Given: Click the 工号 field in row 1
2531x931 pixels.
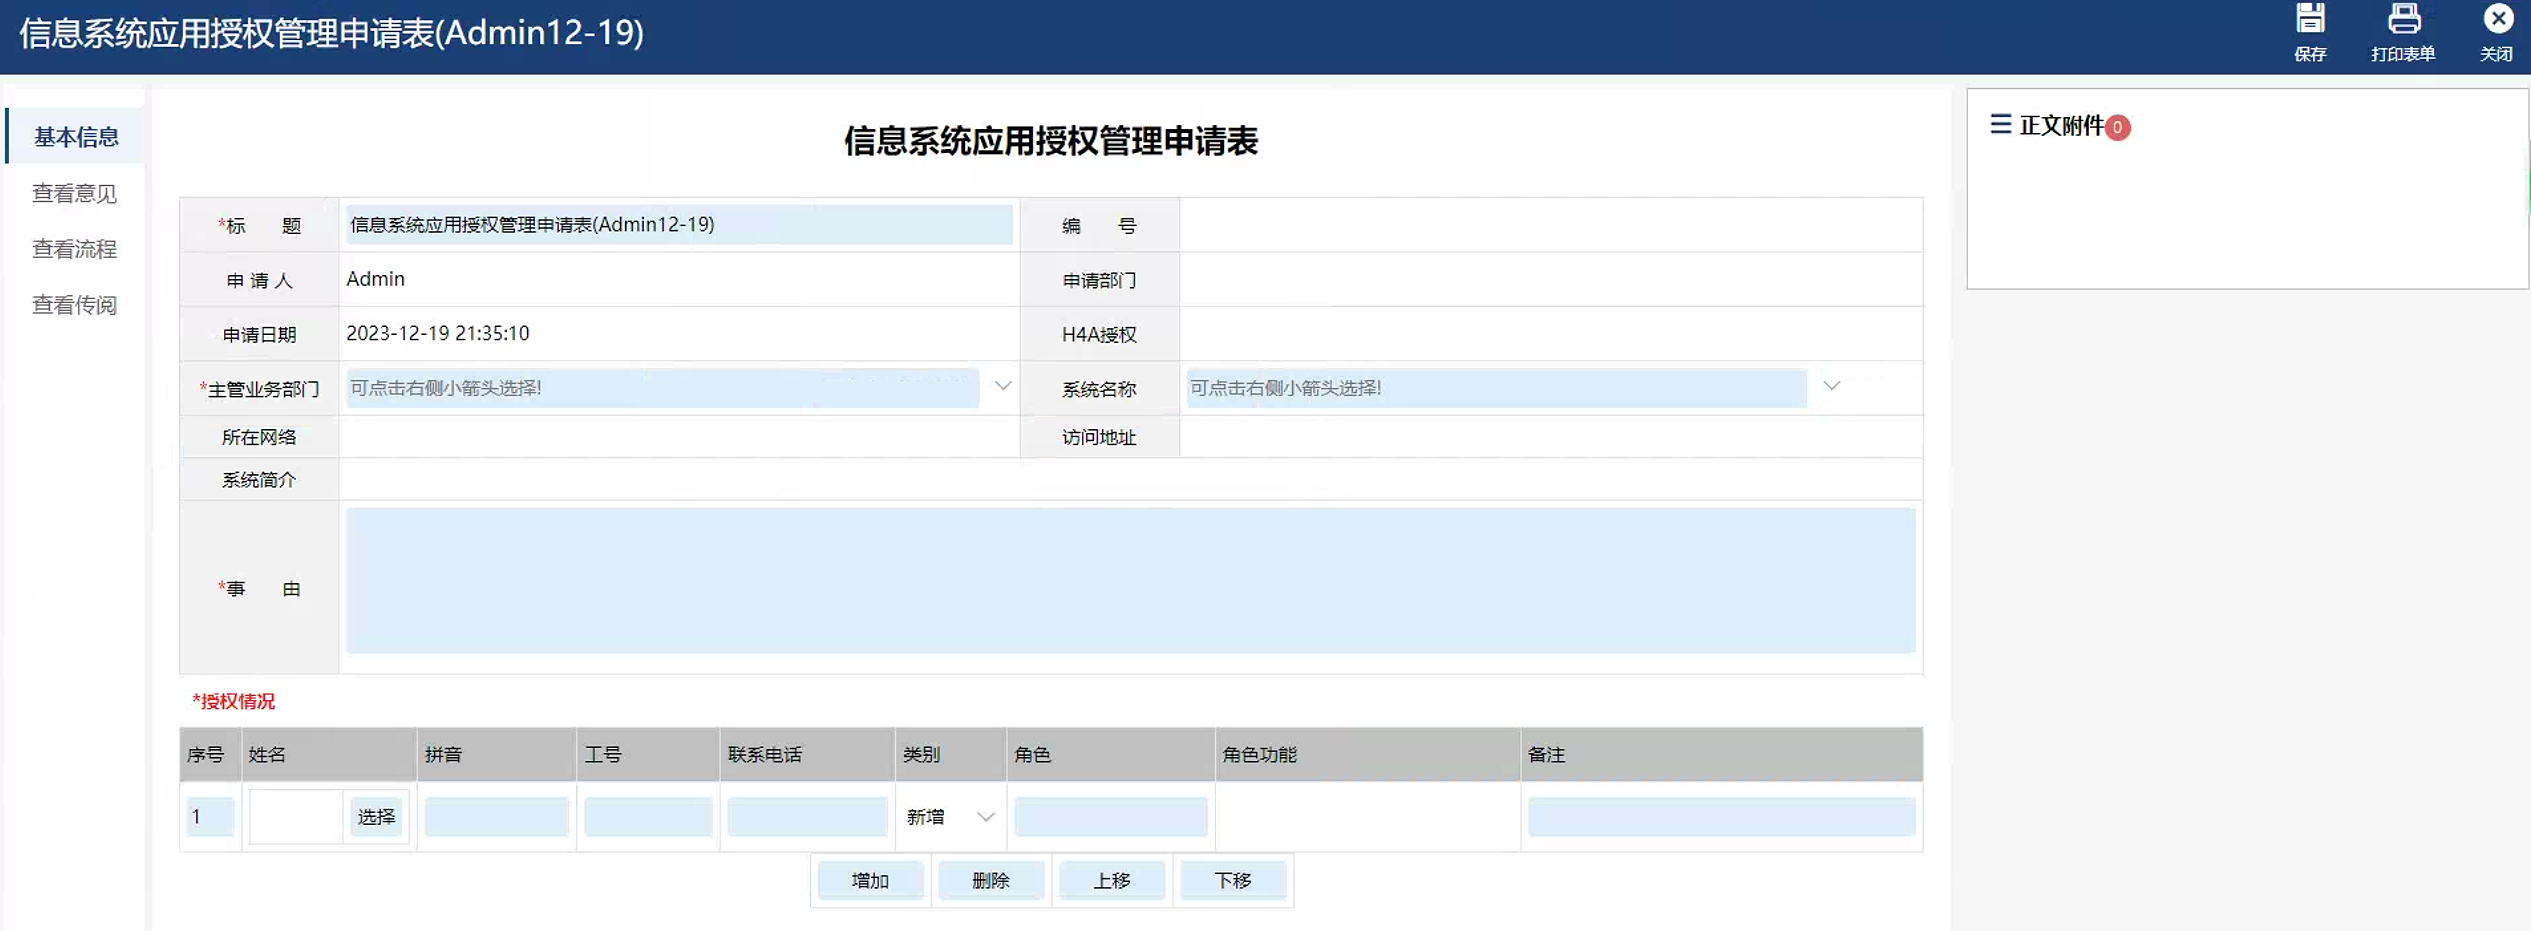Looking at the screenshot, I should (648, 817).
